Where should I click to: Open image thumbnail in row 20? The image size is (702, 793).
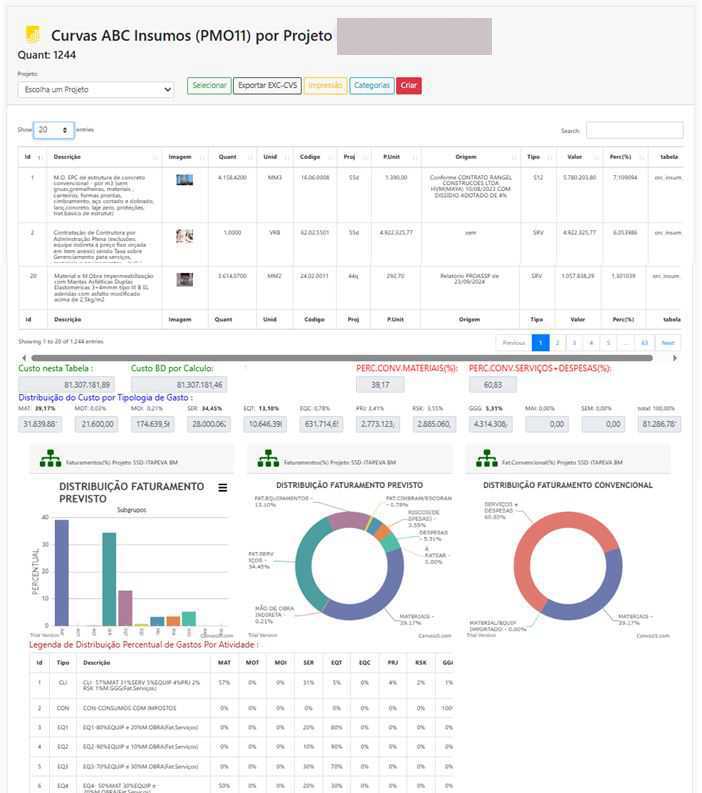[184, 280]
